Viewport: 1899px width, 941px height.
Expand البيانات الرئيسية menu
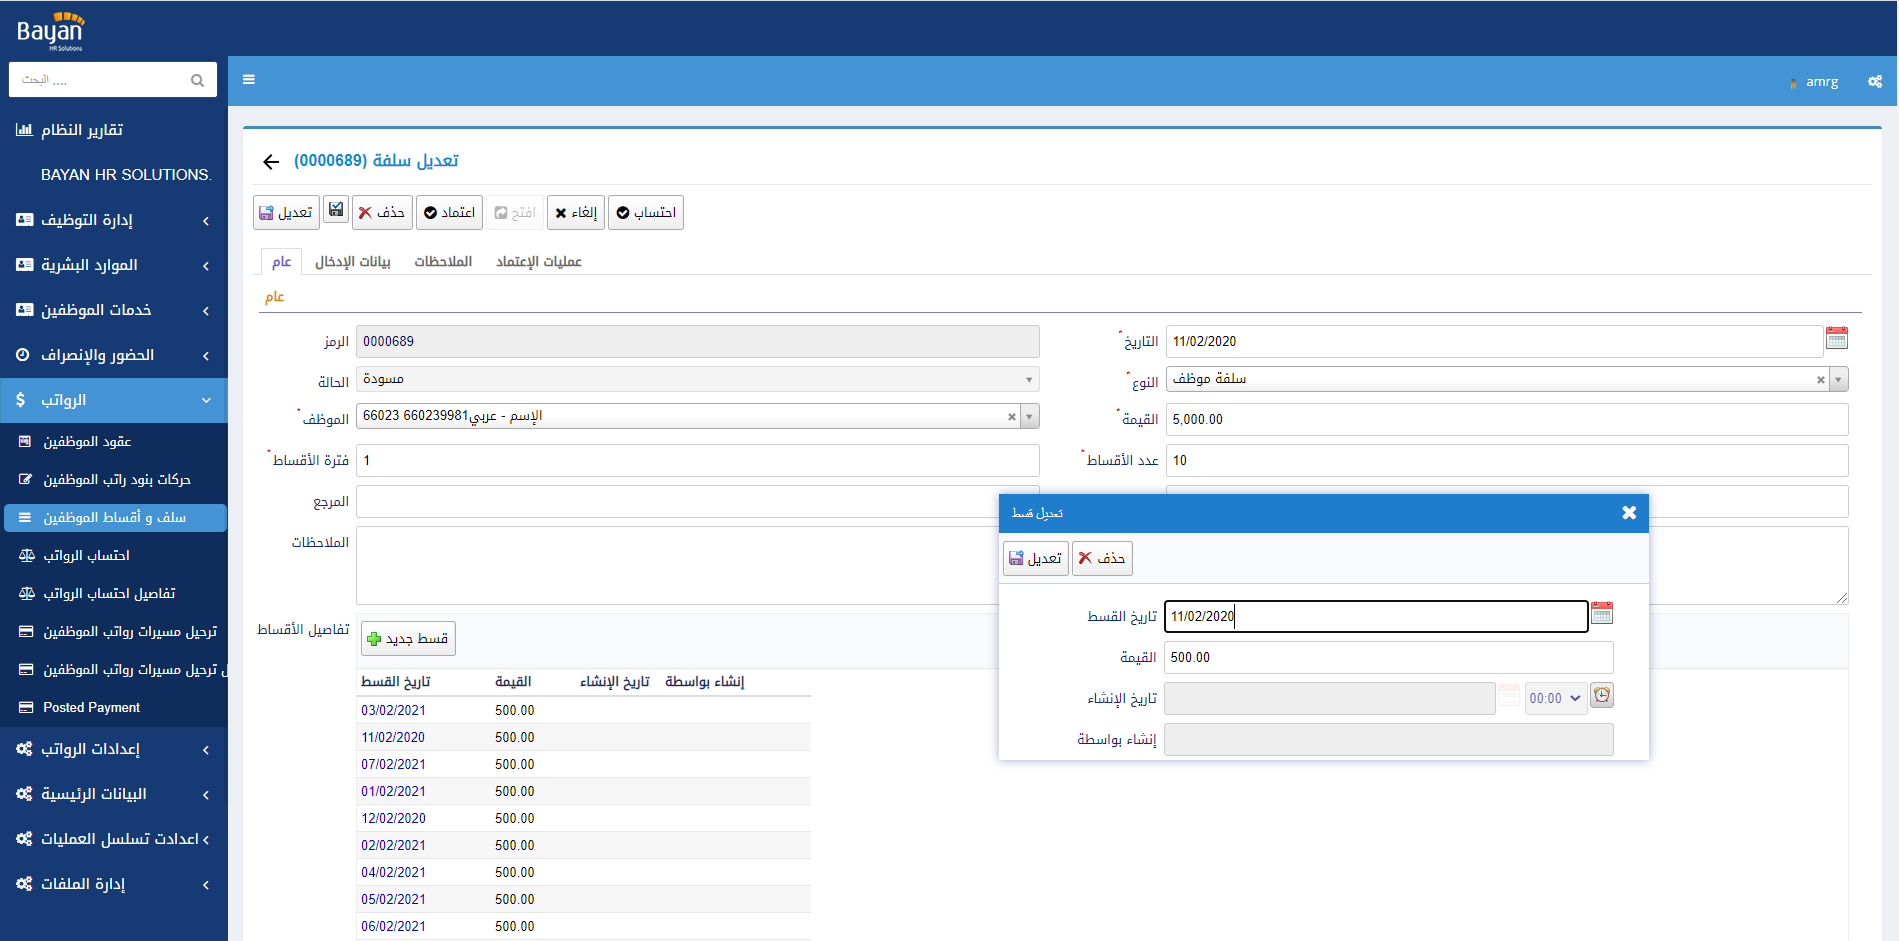pos(206,795)
